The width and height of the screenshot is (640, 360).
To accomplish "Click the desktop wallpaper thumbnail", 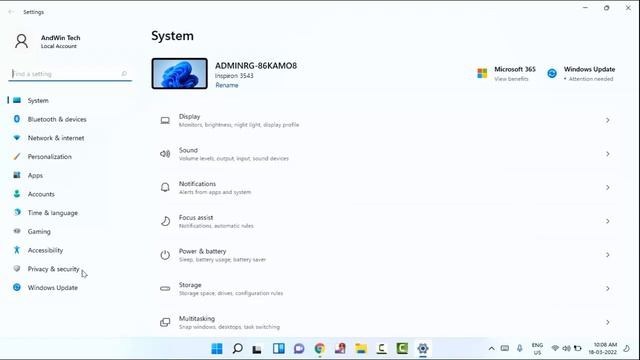I will 180,73.
